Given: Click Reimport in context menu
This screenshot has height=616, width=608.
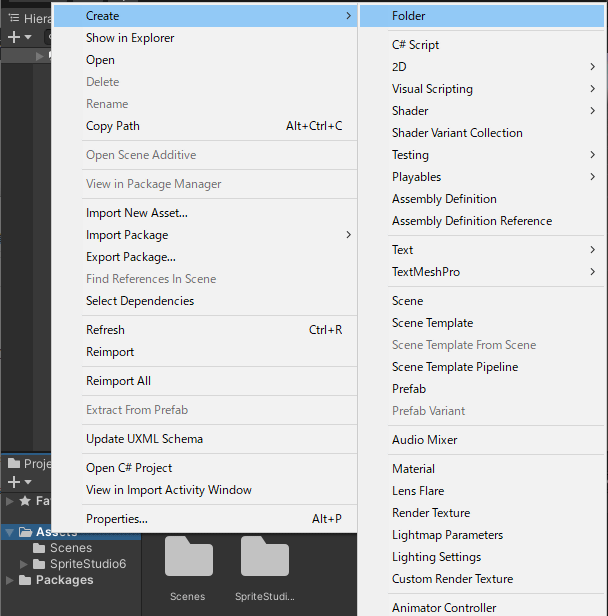Looking at the screenshot, I should 205,352.
